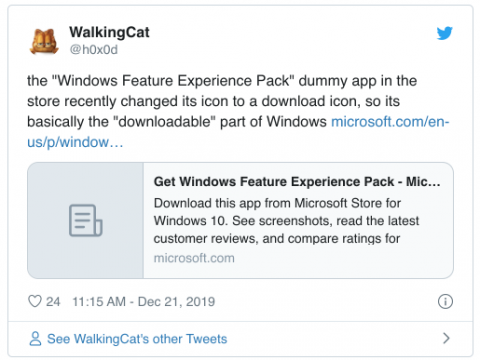The width and height of the screenshot is (480, 360).
Task: Expand other tweets with the right chevron
Action: (446, 338)
